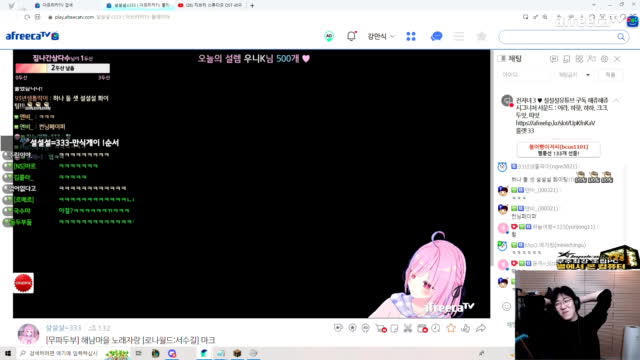Click the scissors clip icon under video
This screenshot has height=360, width=640.
[407, 328]
